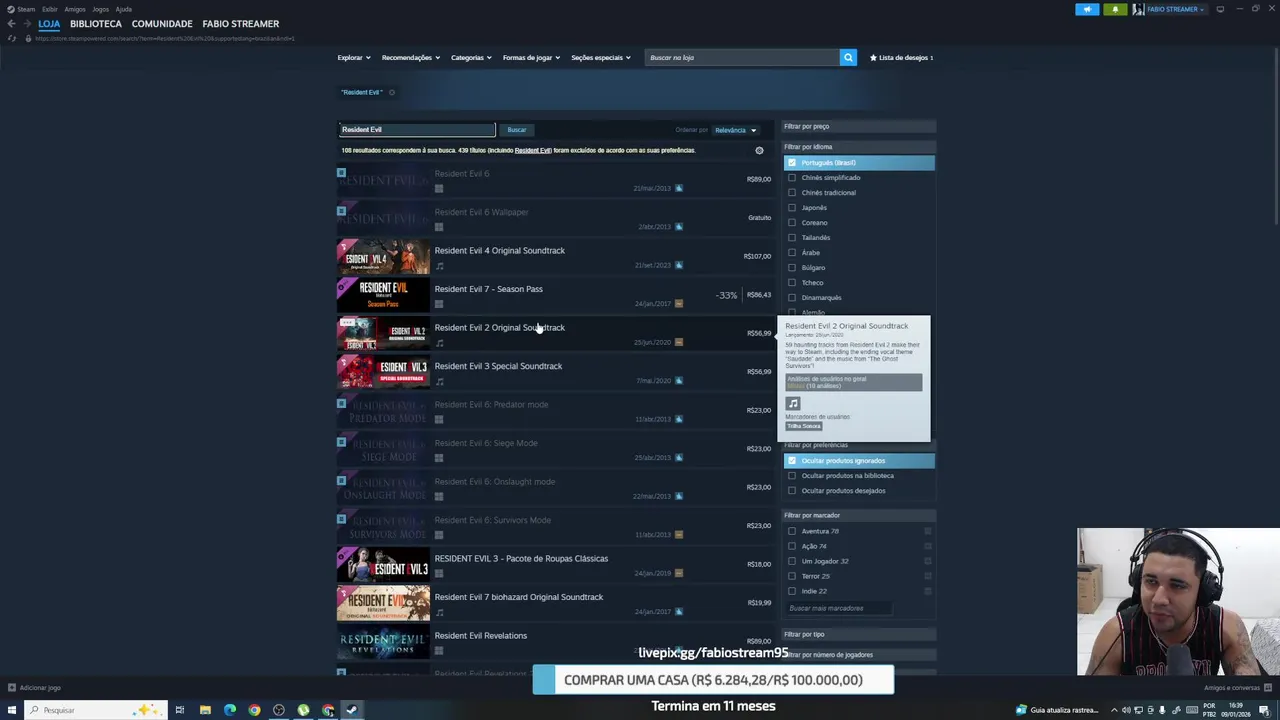Image resolution: width=1280 pixels, height=720 pixels.
Task: Reload the store page
Action: click(x=11, y=38)
